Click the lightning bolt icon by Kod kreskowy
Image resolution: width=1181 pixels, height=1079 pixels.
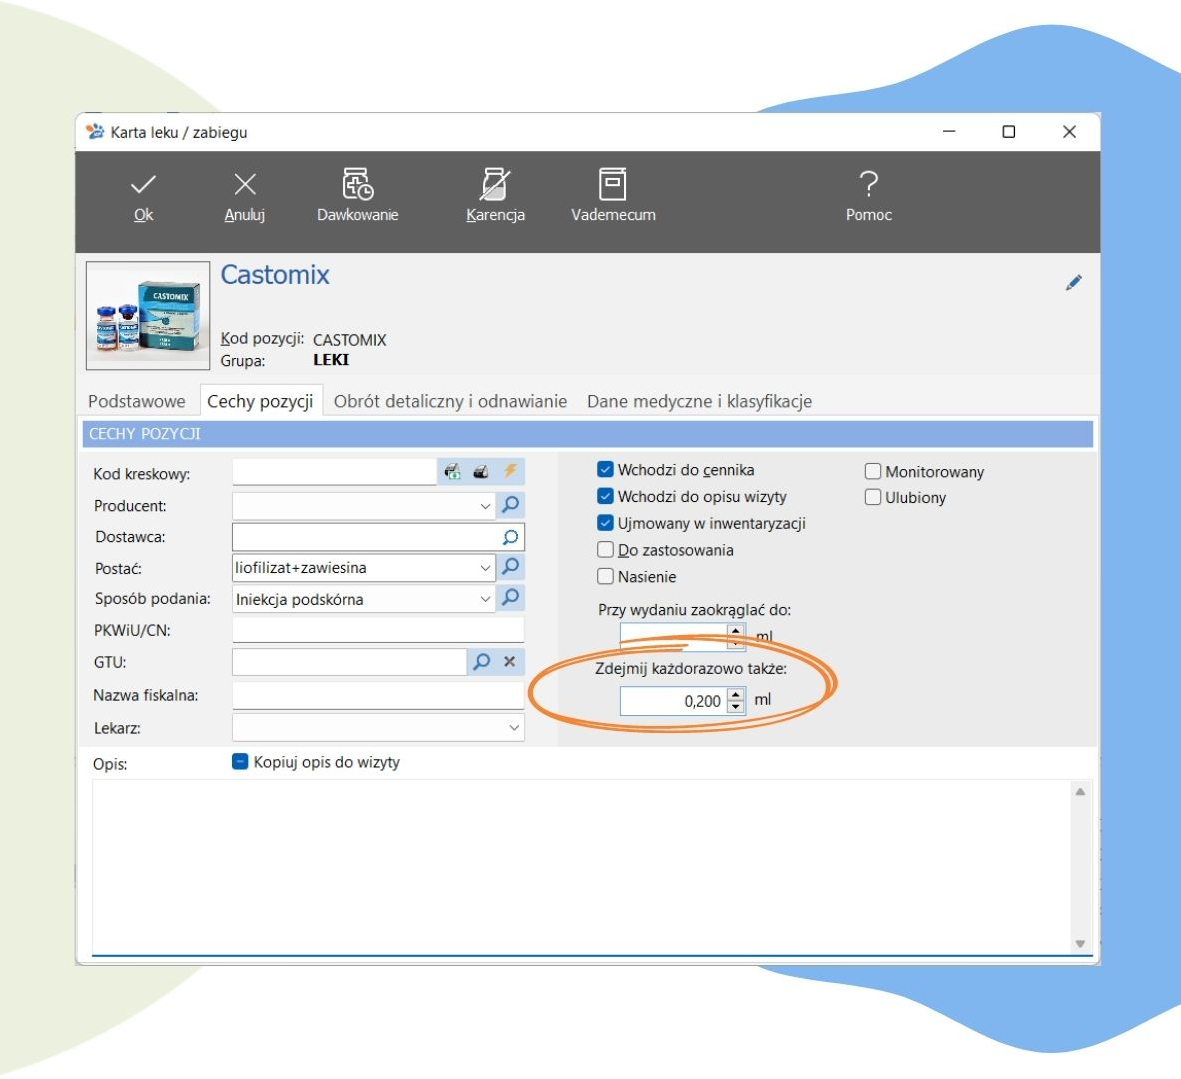tap(510, 471)
